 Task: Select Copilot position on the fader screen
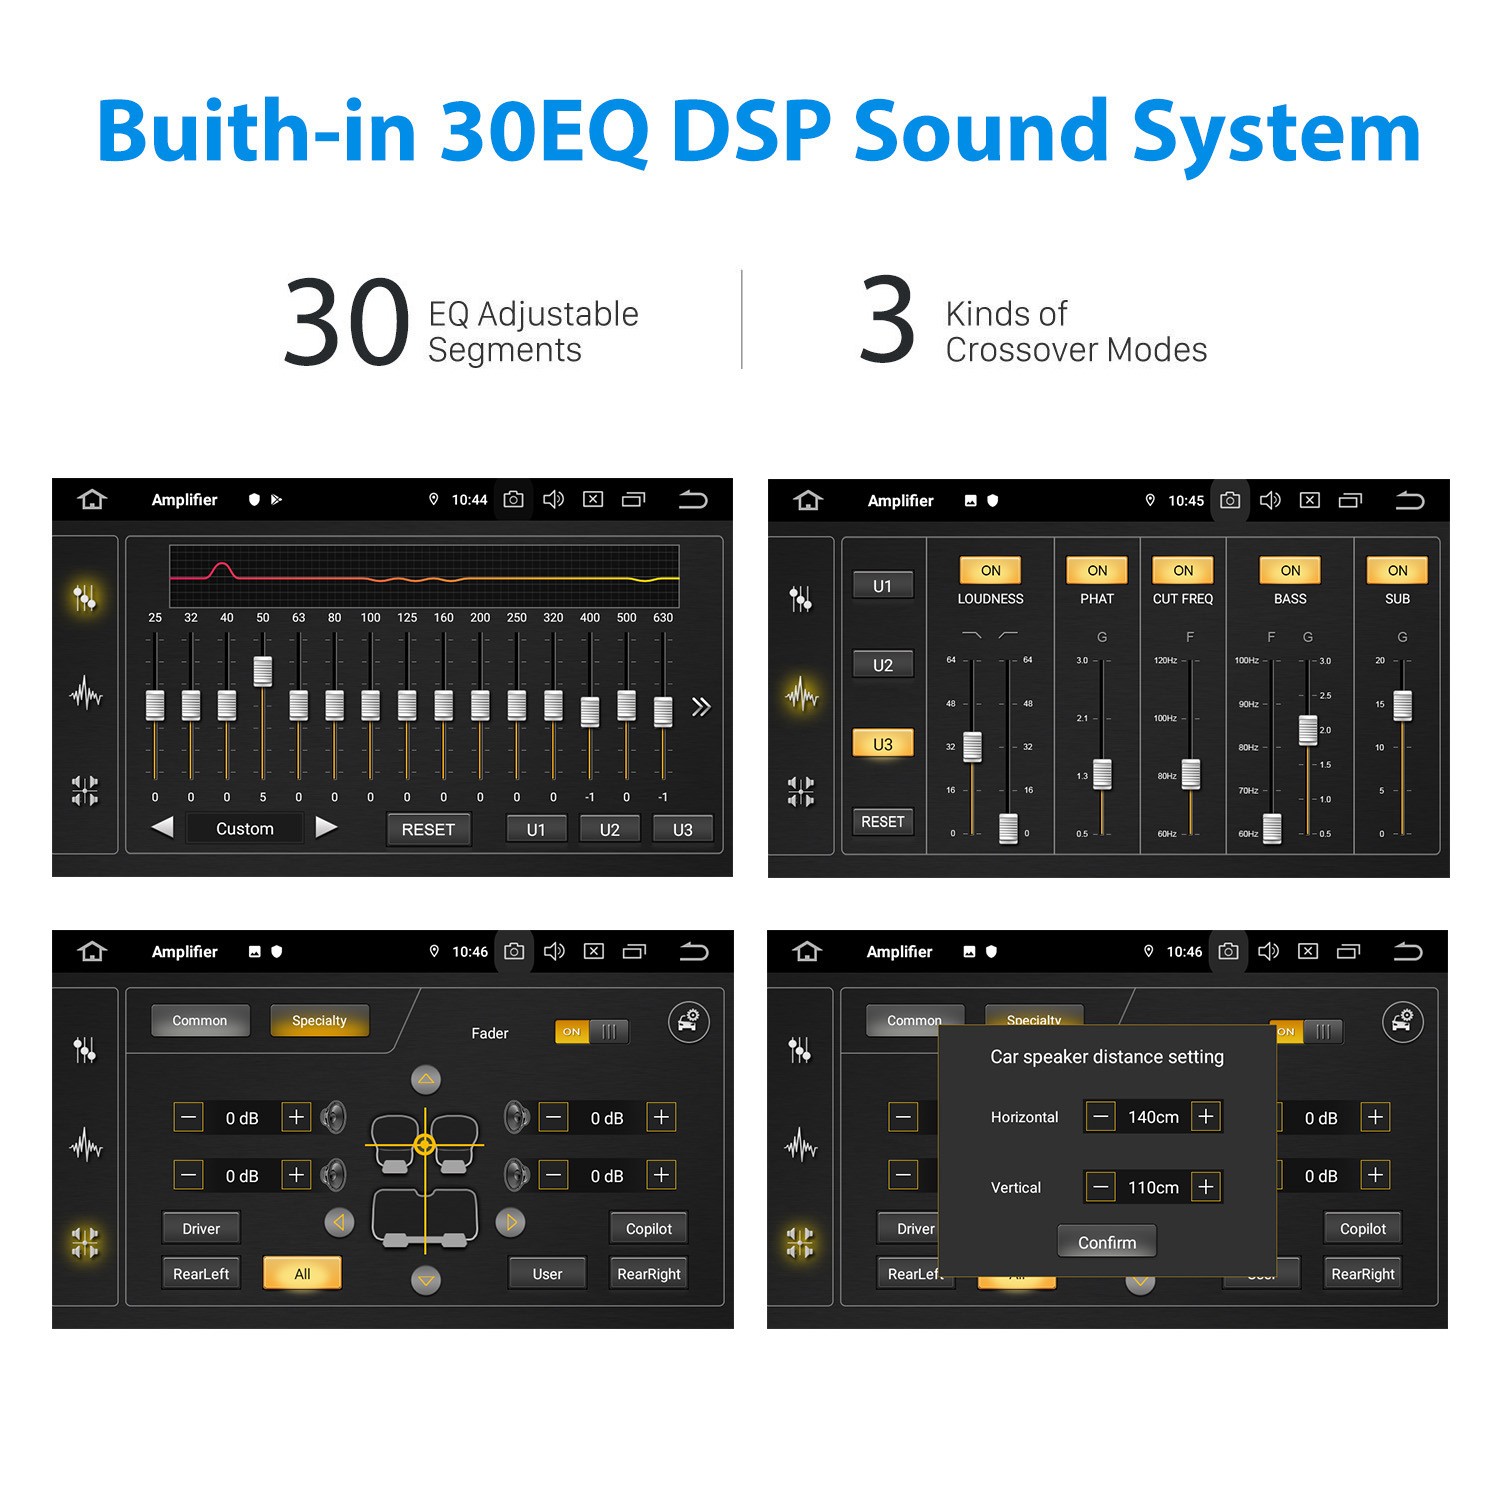pyautogui.click(x=649, y=1228)
